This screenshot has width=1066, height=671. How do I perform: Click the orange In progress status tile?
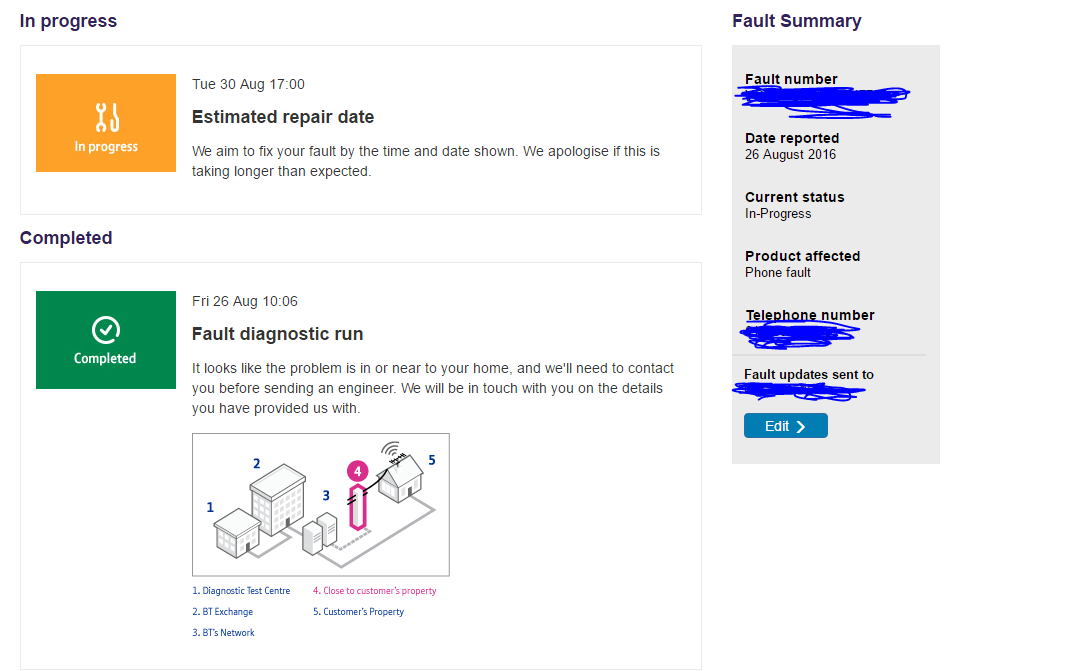tap(106, 123)
